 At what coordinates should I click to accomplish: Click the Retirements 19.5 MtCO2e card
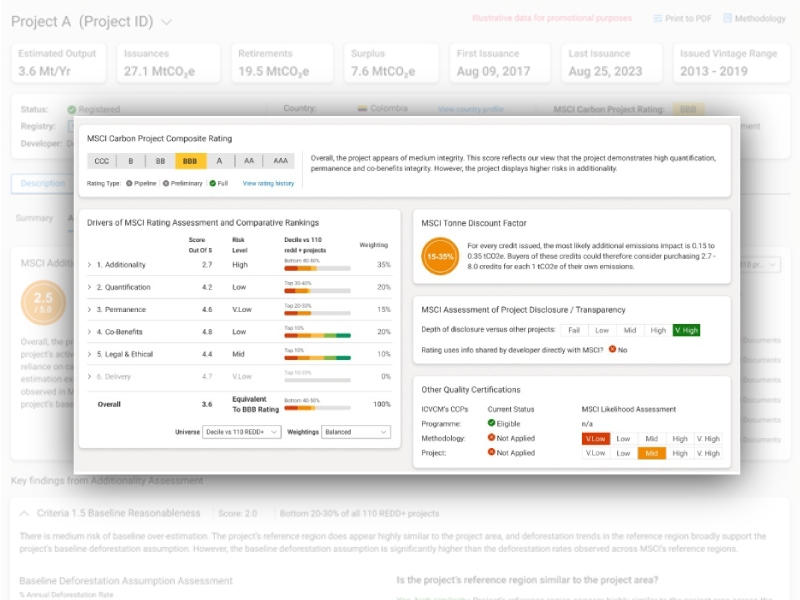point(282,63)
